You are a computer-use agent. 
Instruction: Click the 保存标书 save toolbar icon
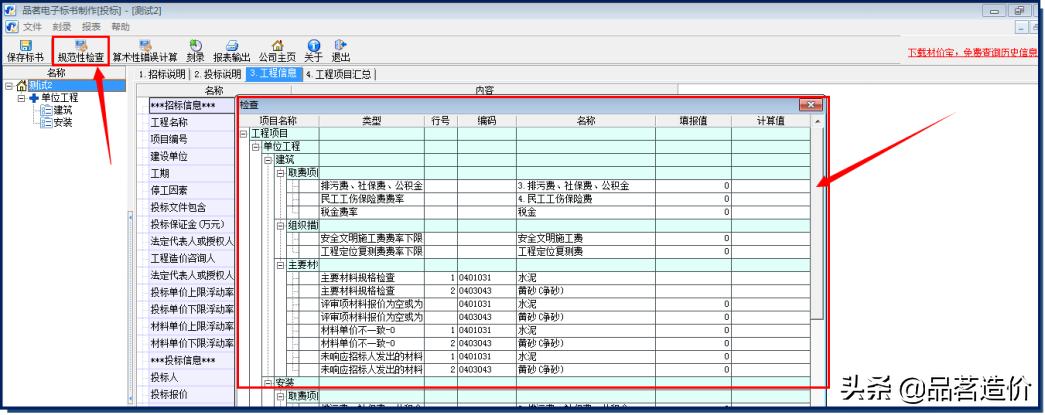(26, 45)
